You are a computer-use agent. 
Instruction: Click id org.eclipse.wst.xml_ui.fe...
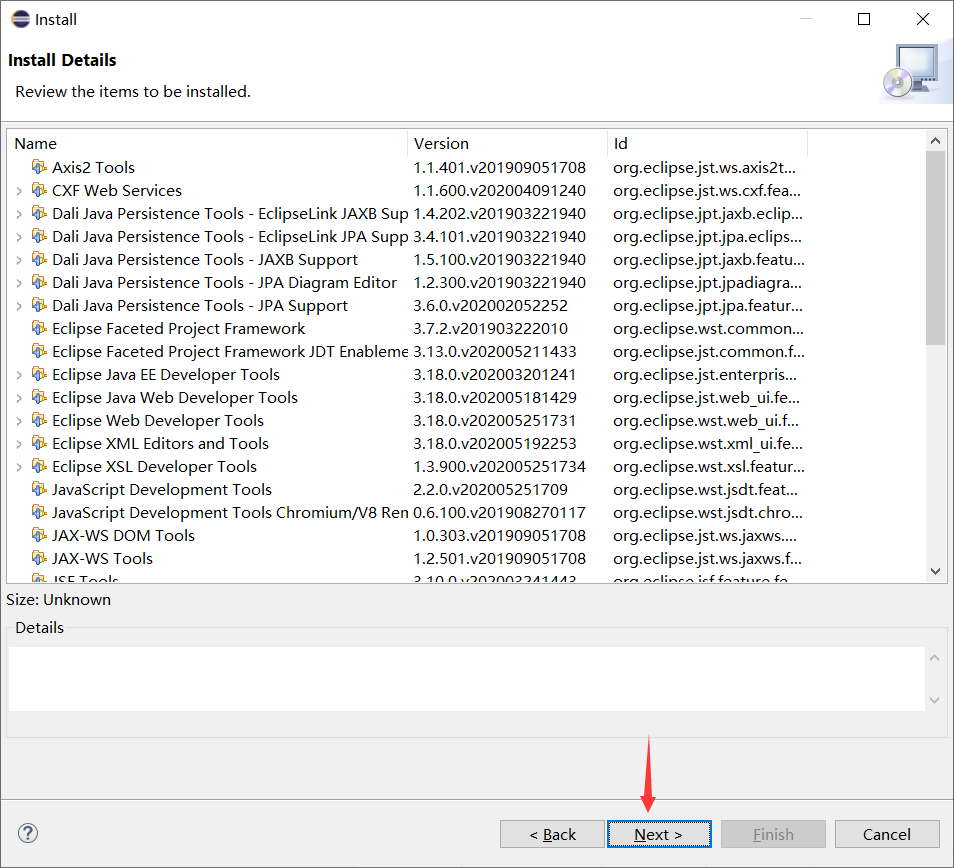(708, 443)
